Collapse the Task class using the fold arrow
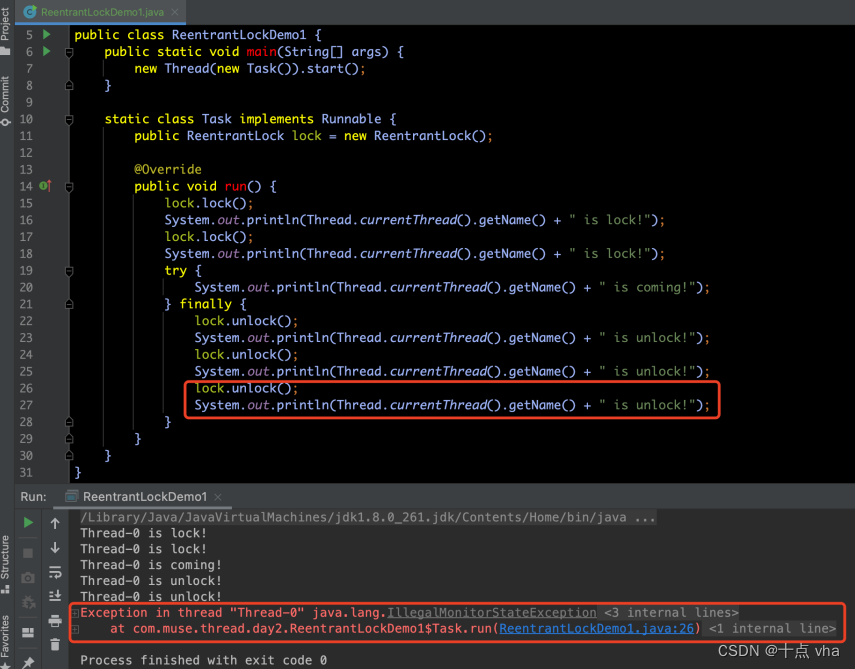The width and height of the screenshot is (855, 669). [68, 119]
